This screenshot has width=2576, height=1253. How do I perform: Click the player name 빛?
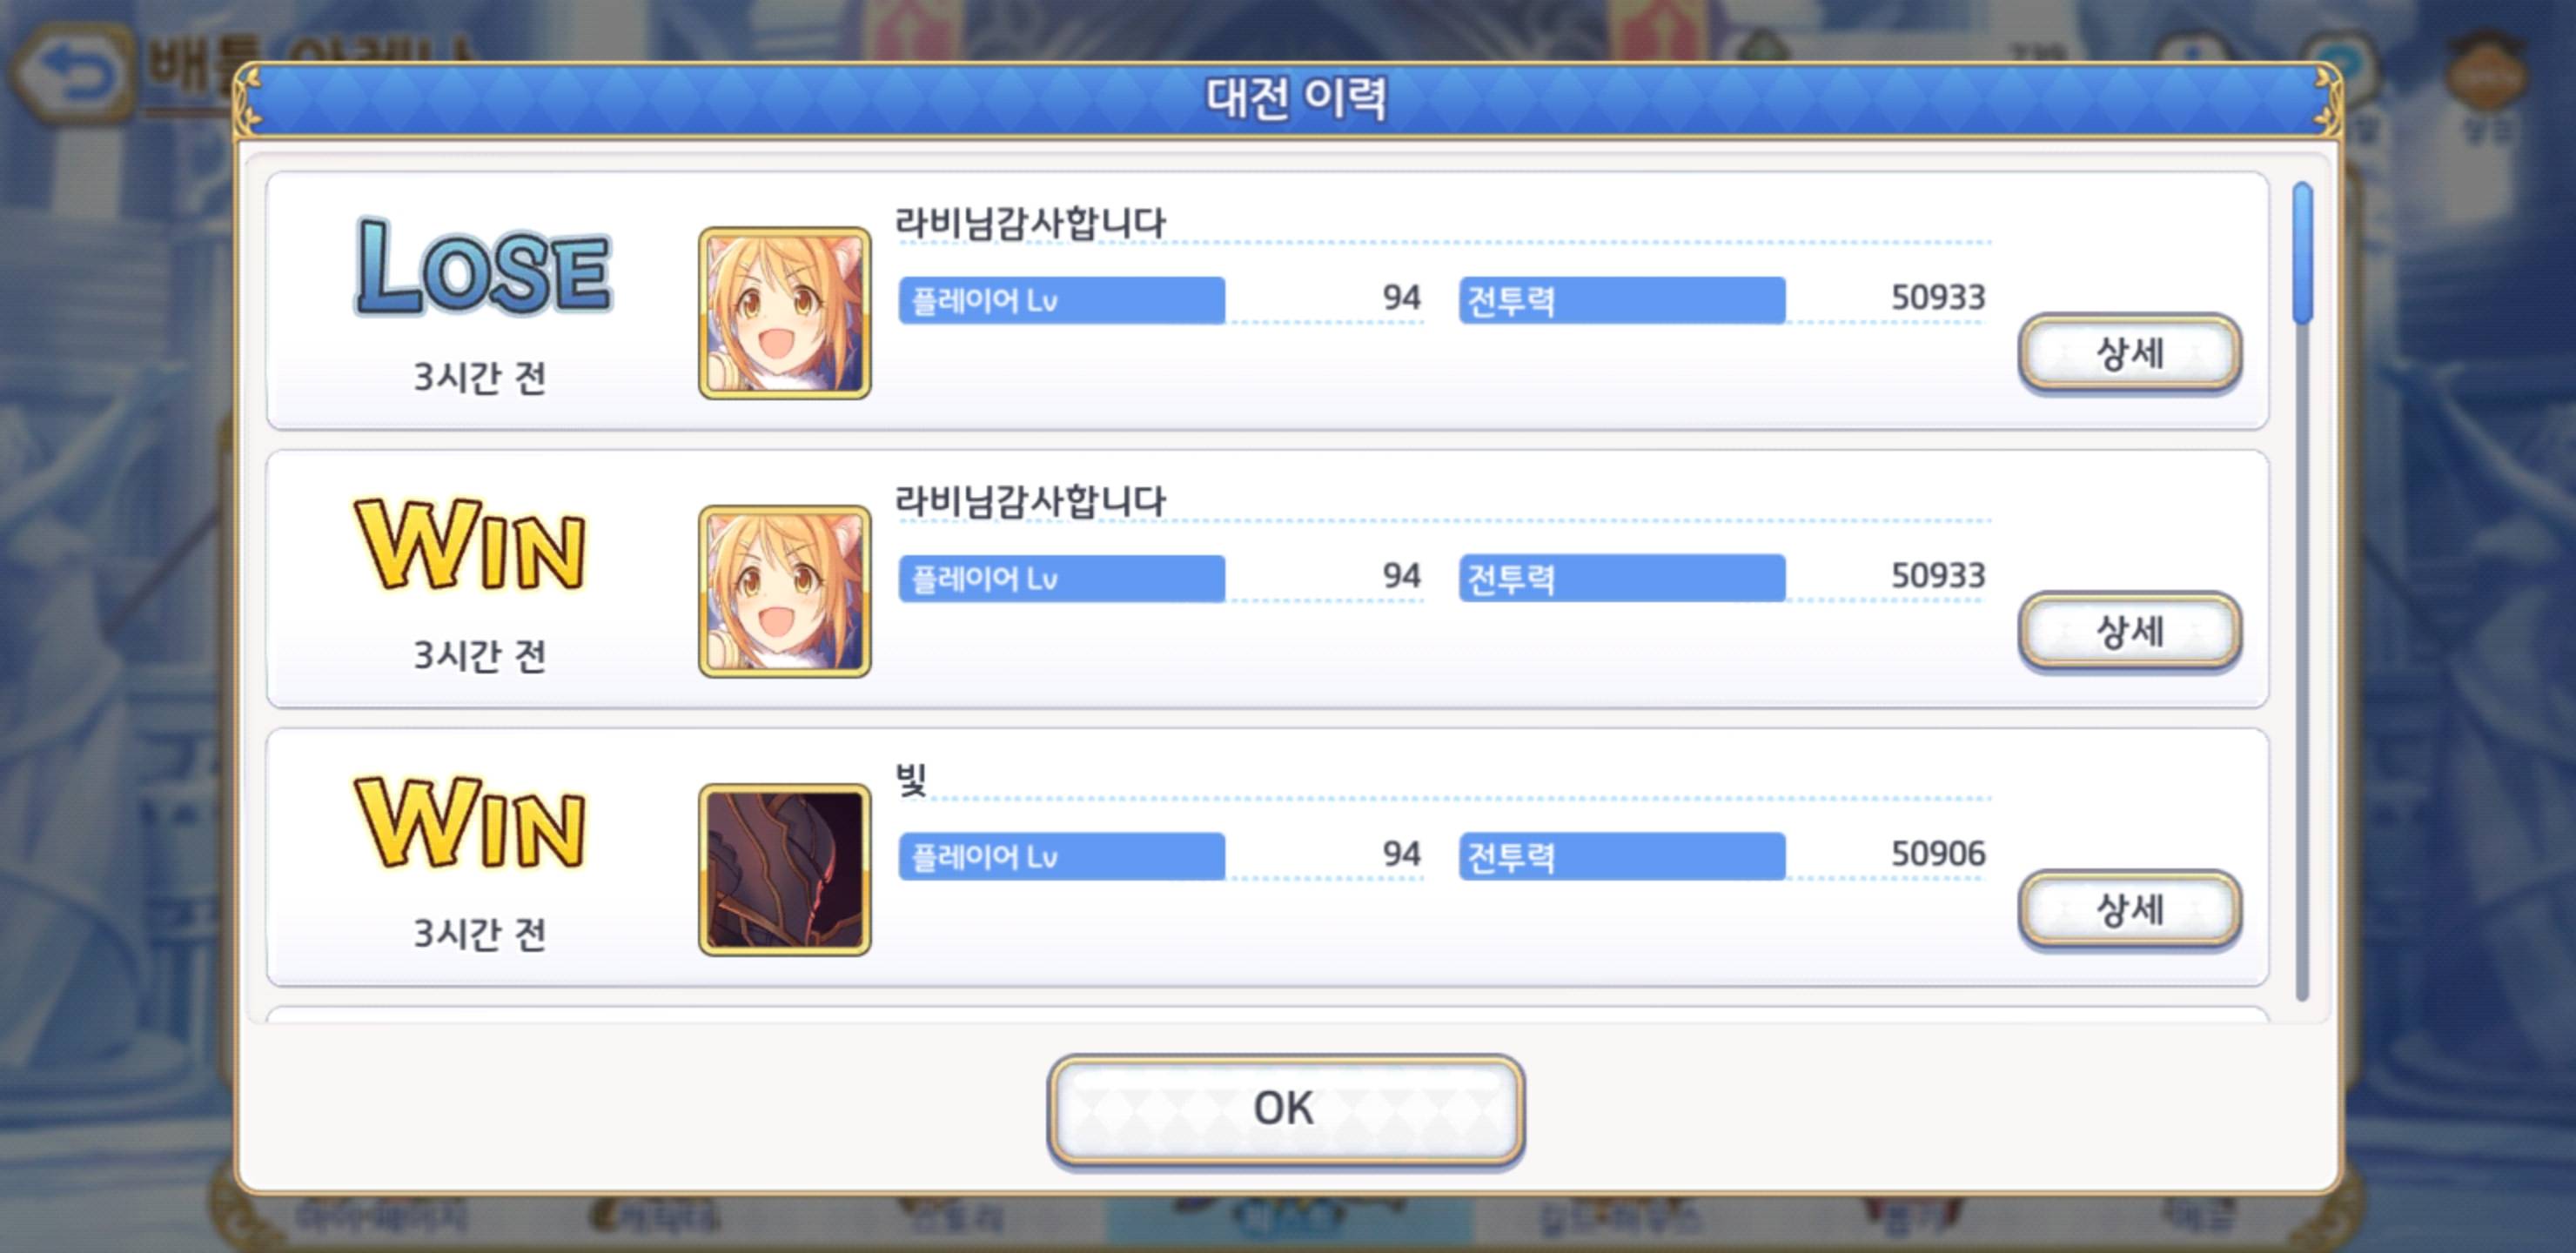click(x=911, y=779)
